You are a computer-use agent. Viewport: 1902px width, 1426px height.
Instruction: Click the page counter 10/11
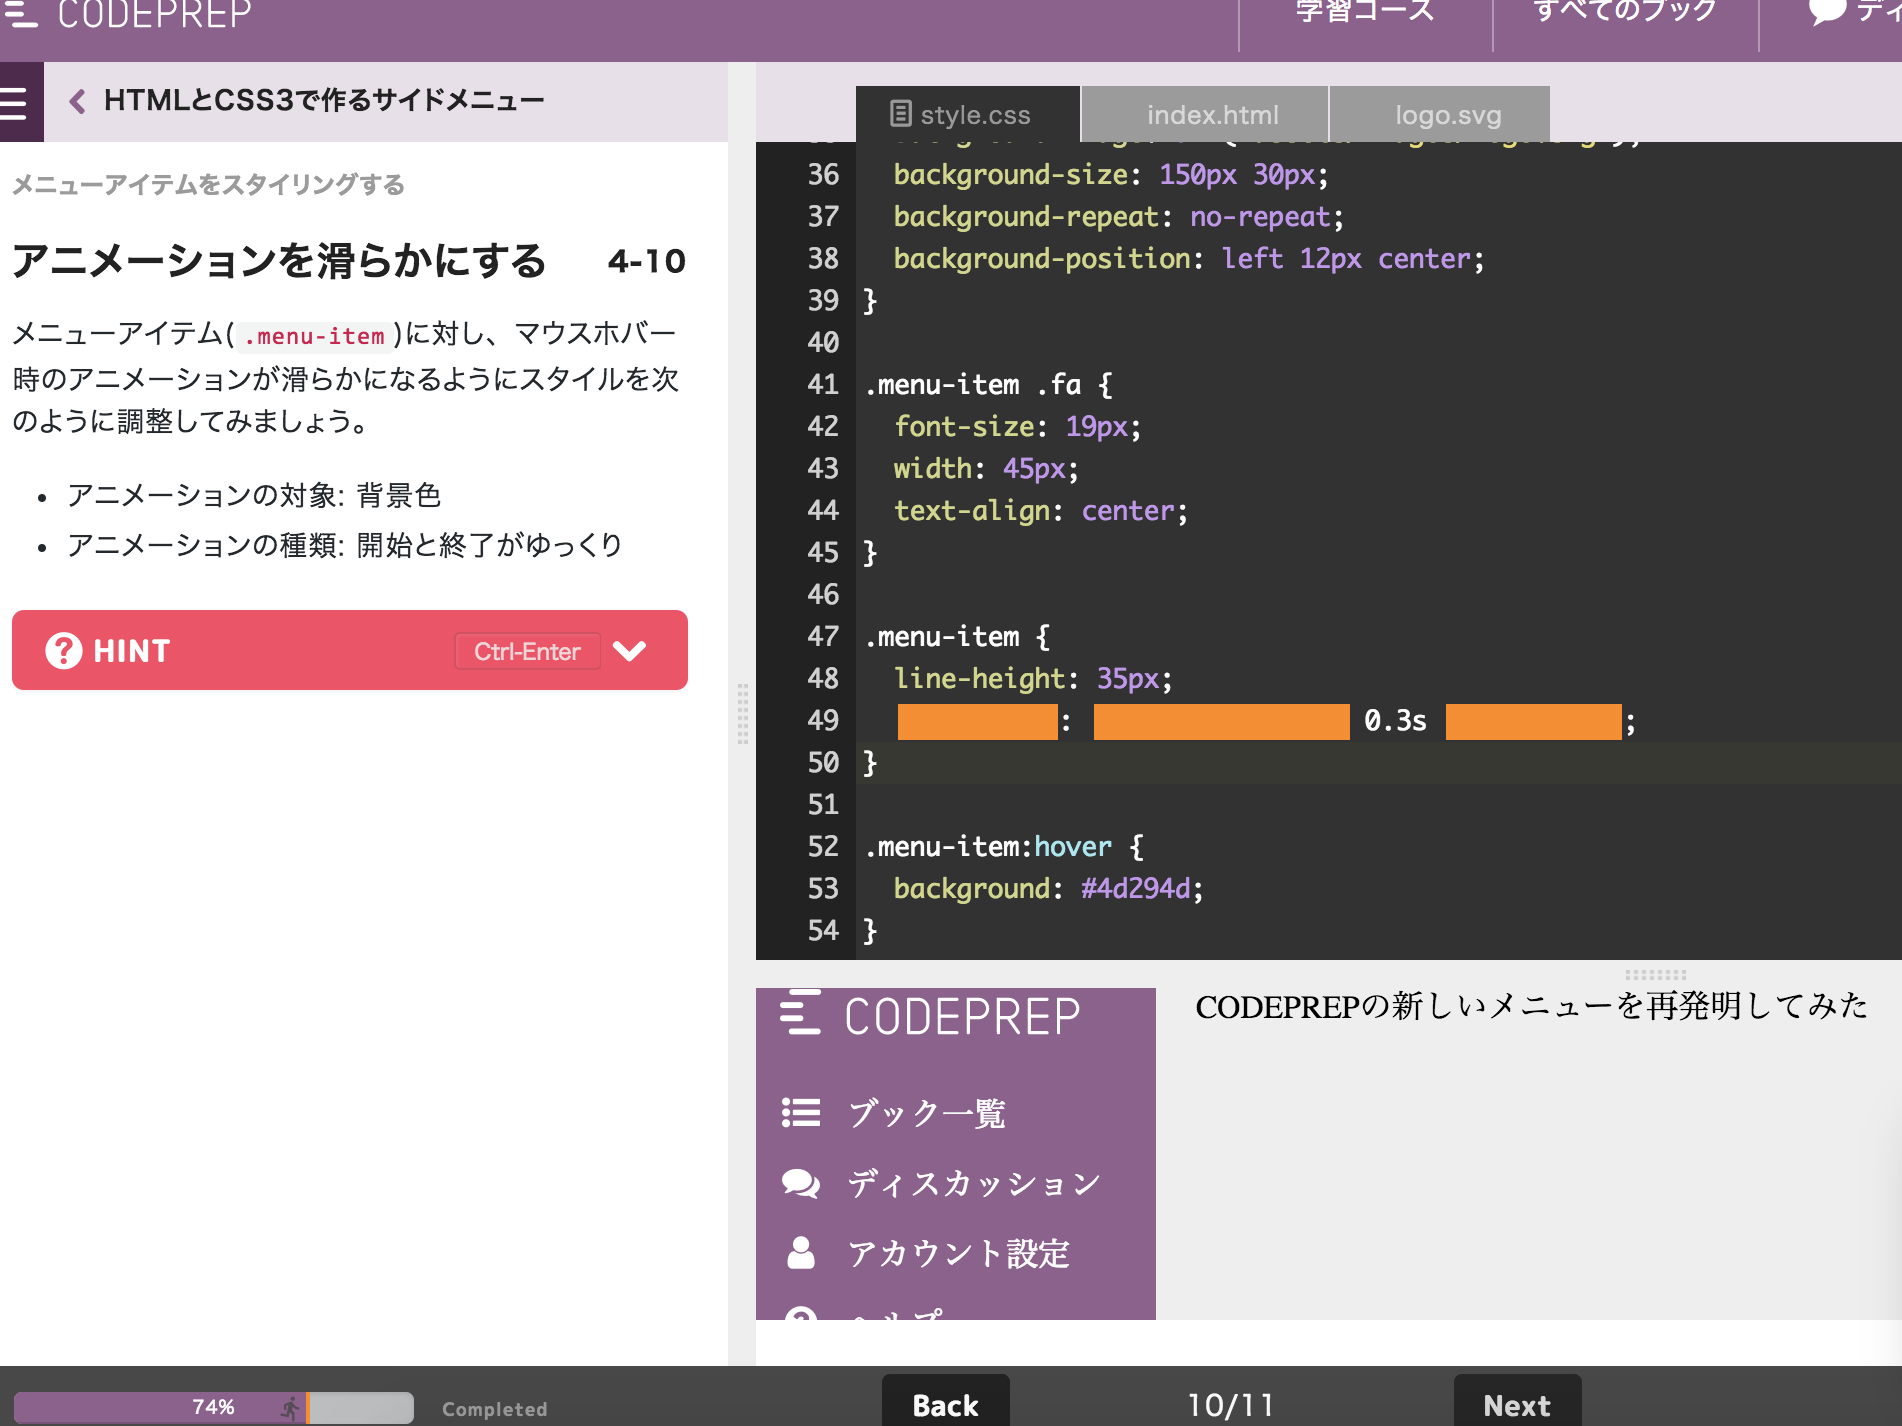1231,1405
